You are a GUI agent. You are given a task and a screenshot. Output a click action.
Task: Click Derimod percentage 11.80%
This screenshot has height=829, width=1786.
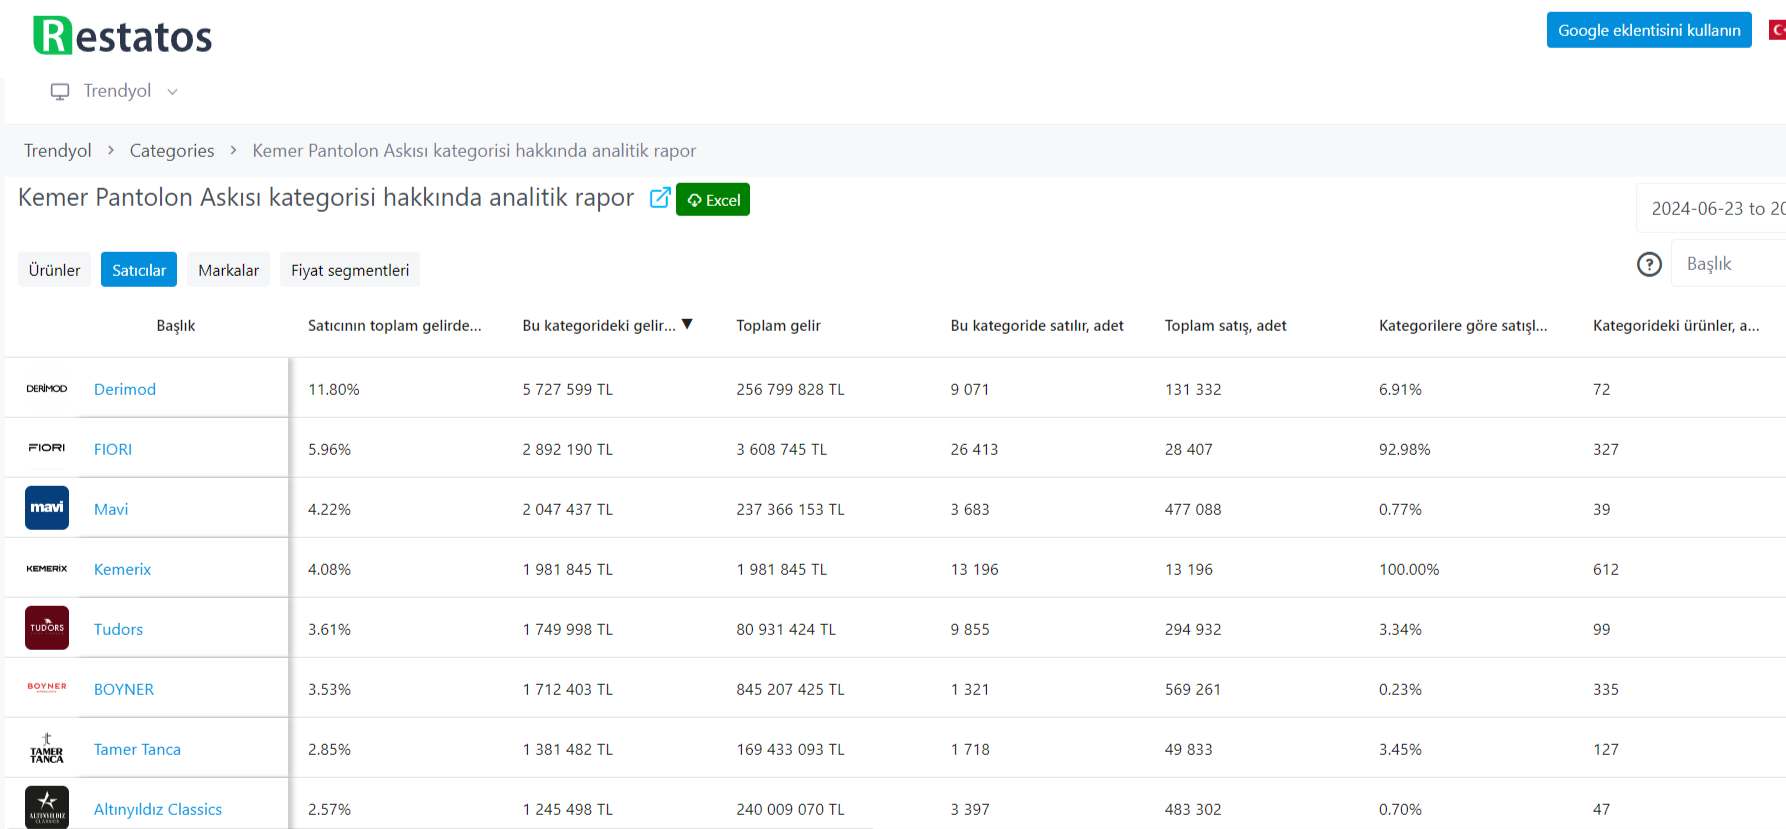point(333,389)
